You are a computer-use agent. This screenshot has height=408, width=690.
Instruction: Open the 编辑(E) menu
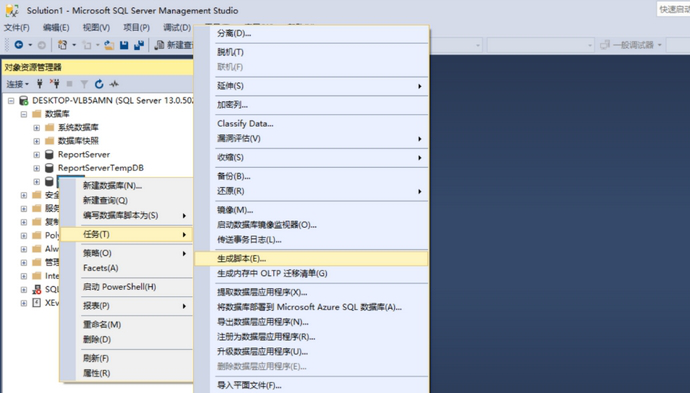[x=56, y=28]
